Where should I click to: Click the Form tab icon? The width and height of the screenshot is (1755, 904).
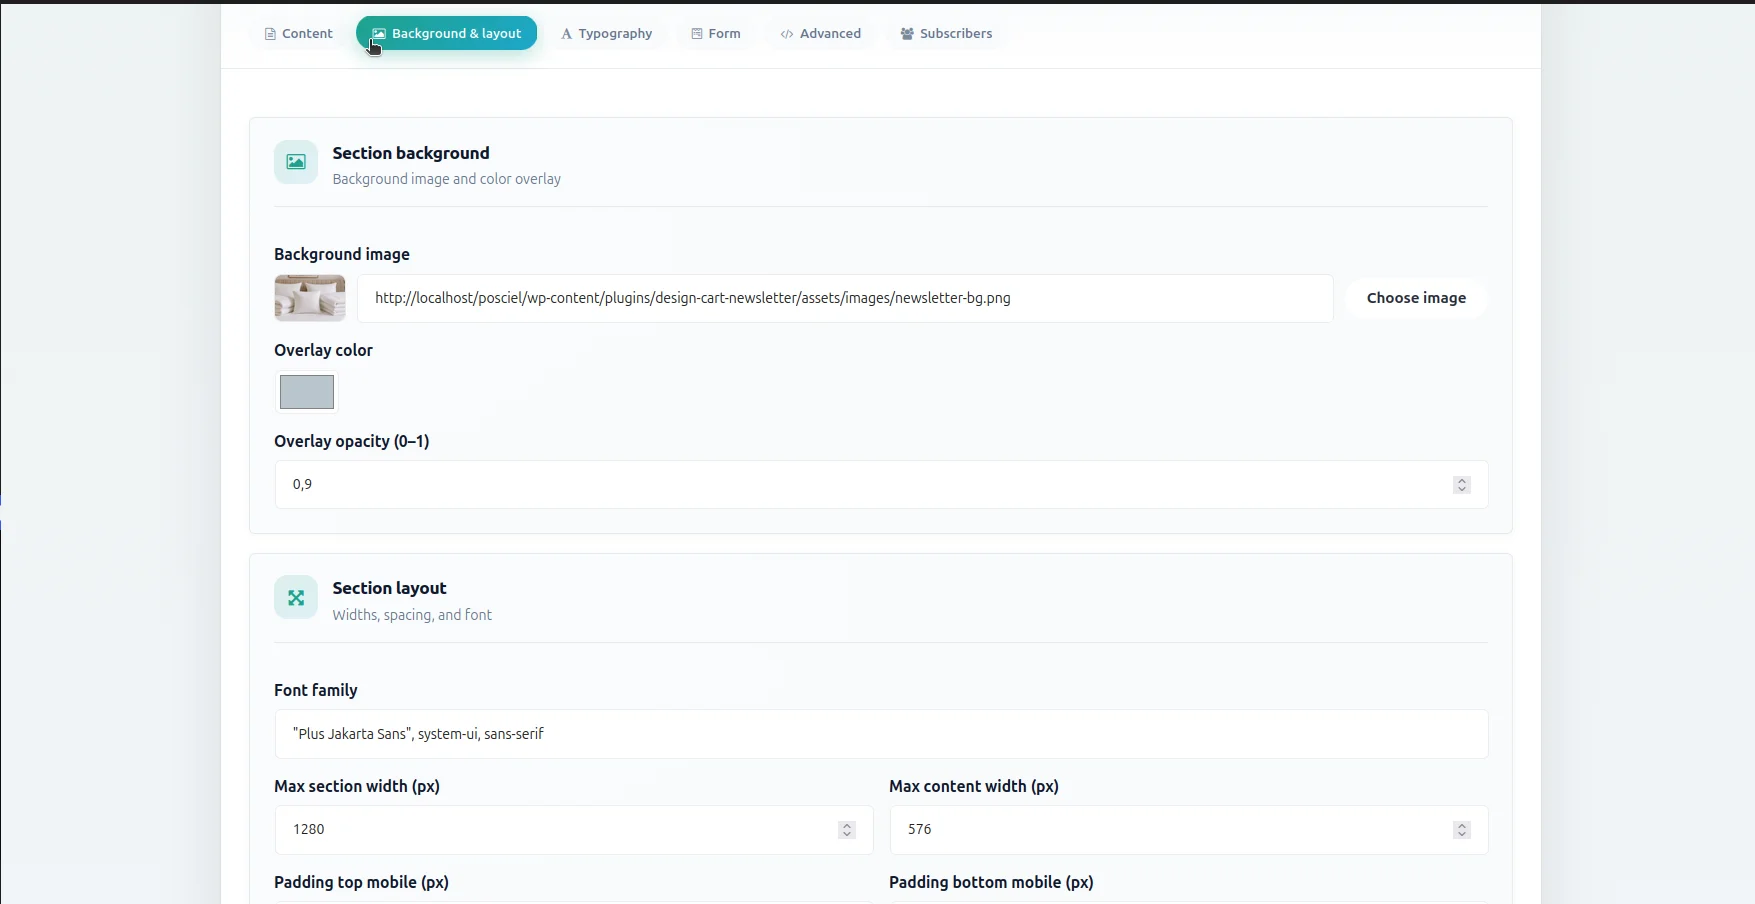697,34
